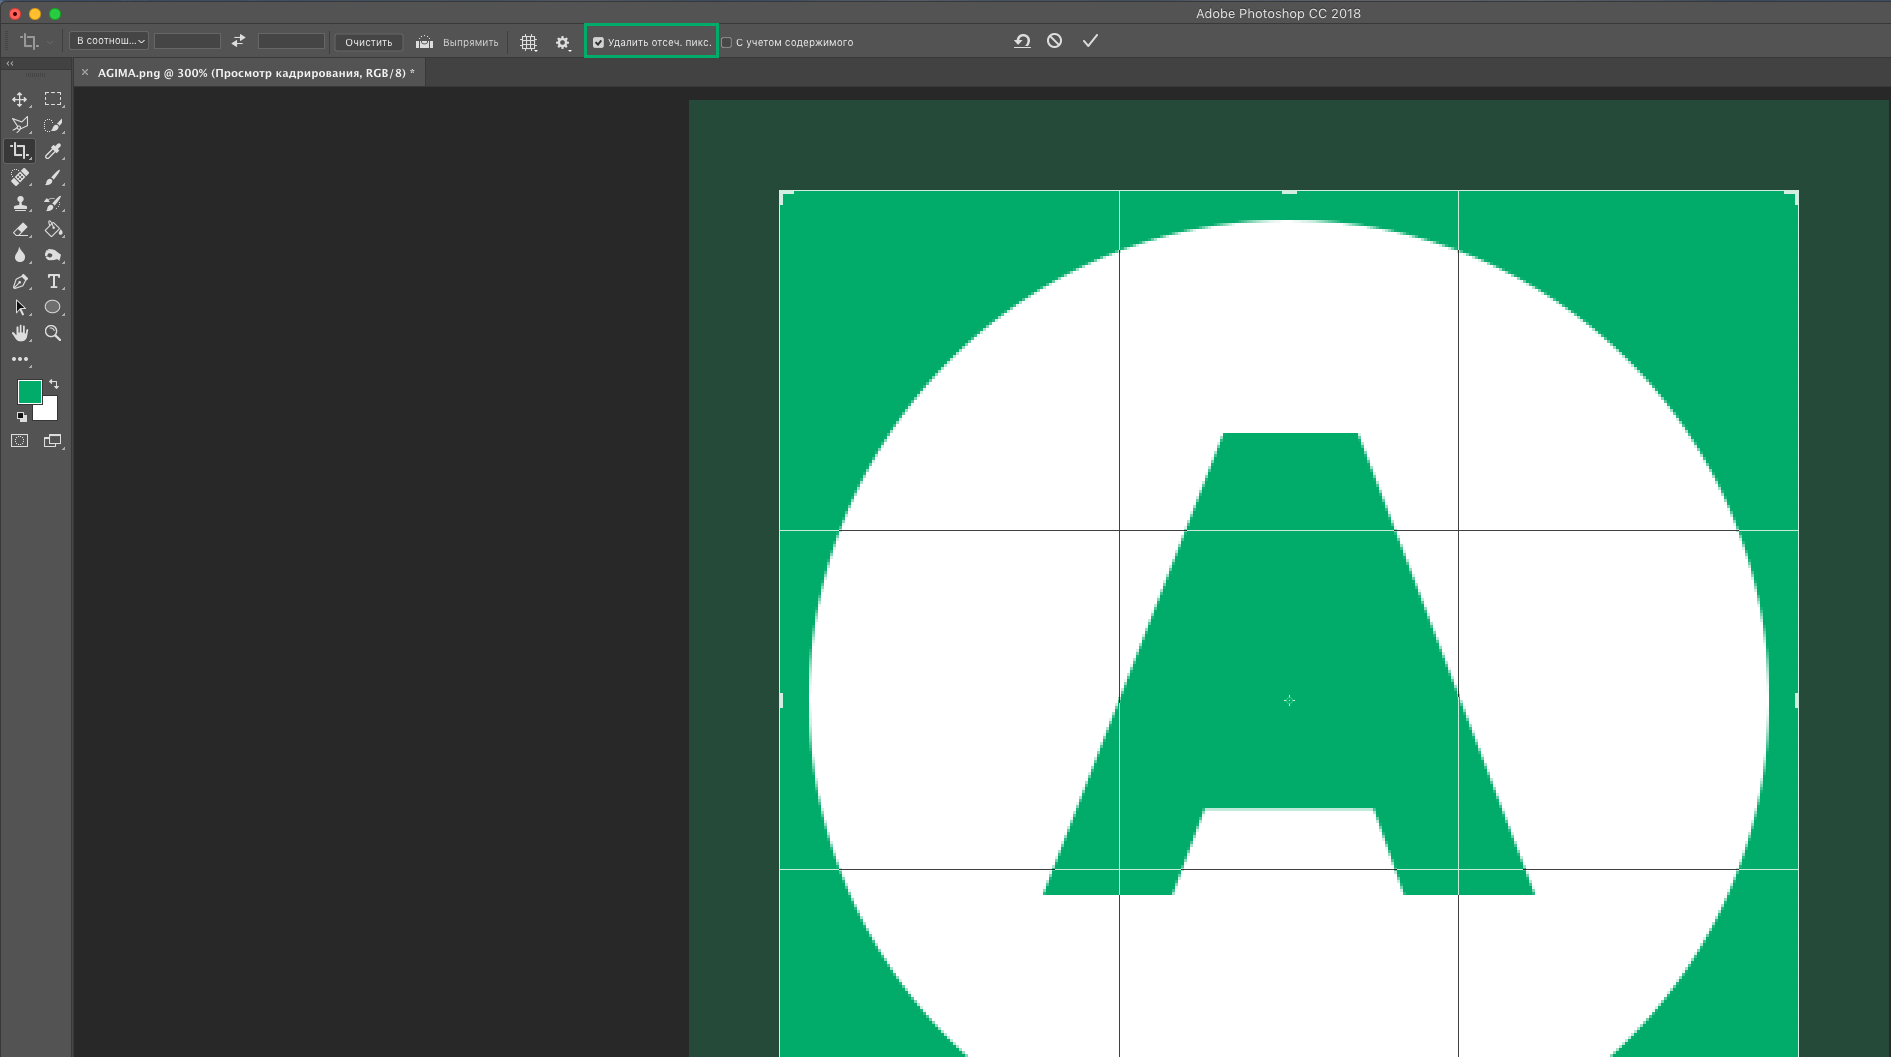Click the top-left crop corner handle
Screen dimensions: 1891x1057
(x=784, y=195)
